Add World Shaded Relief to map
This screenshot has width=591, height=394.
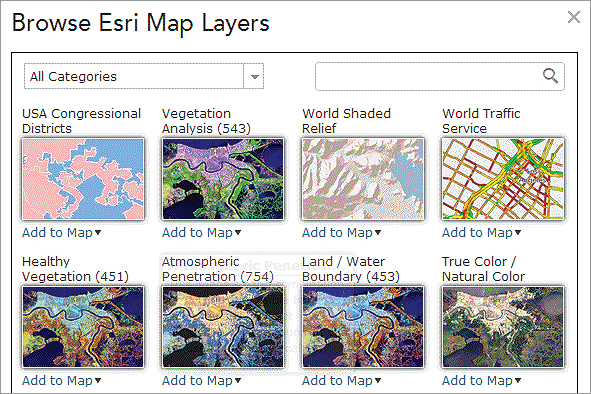[x=341, y=233]
